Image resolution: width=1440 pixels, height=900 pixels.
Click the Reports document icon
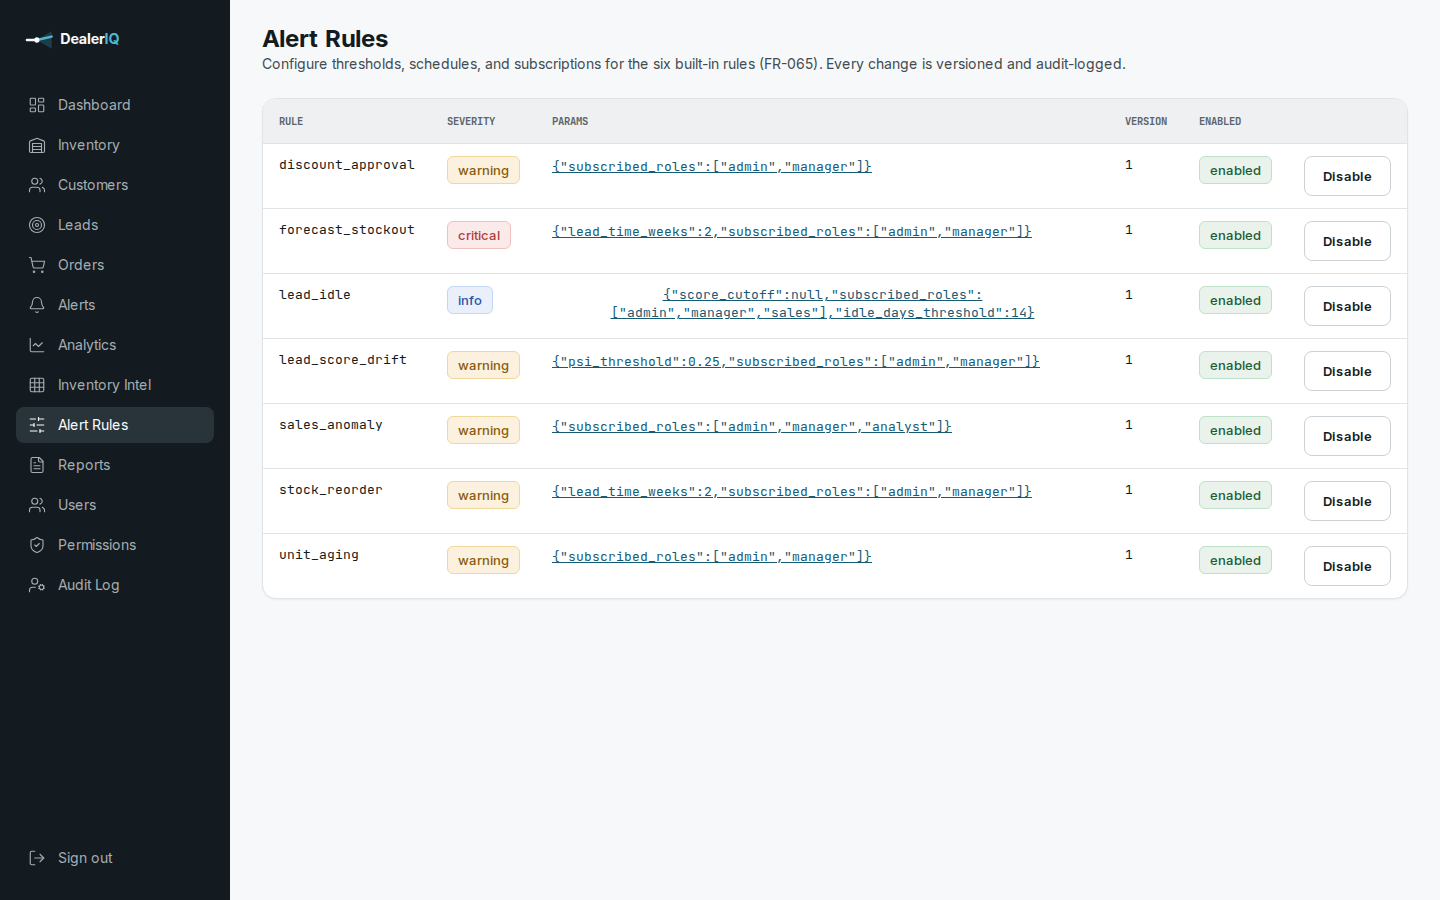37,465
